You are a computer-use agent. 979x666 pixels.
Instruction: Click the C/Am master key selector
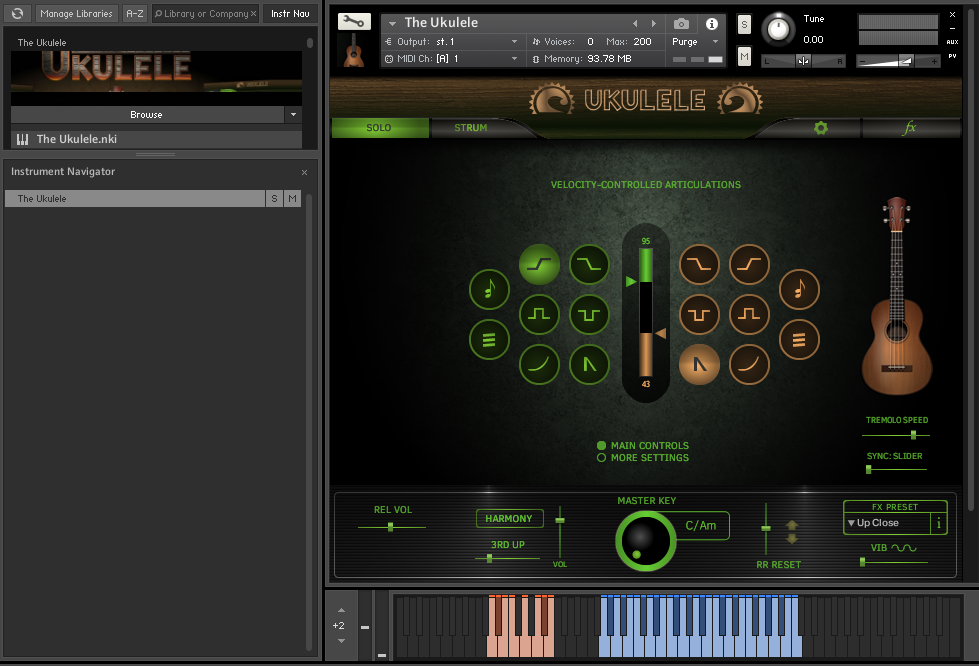pos(701,526)
